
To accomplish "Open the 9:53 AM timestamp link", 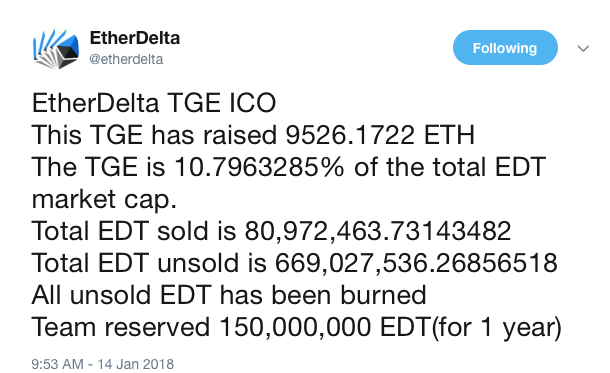I will tap(57, 364).
